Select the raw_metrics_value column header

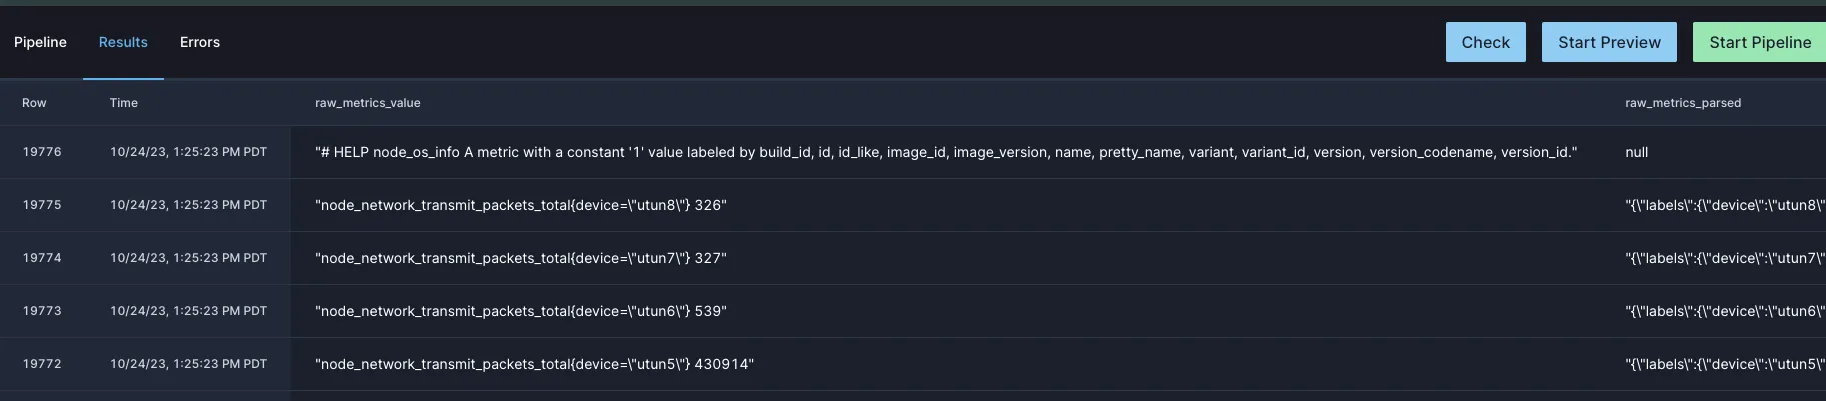click(x=368, y=103)
